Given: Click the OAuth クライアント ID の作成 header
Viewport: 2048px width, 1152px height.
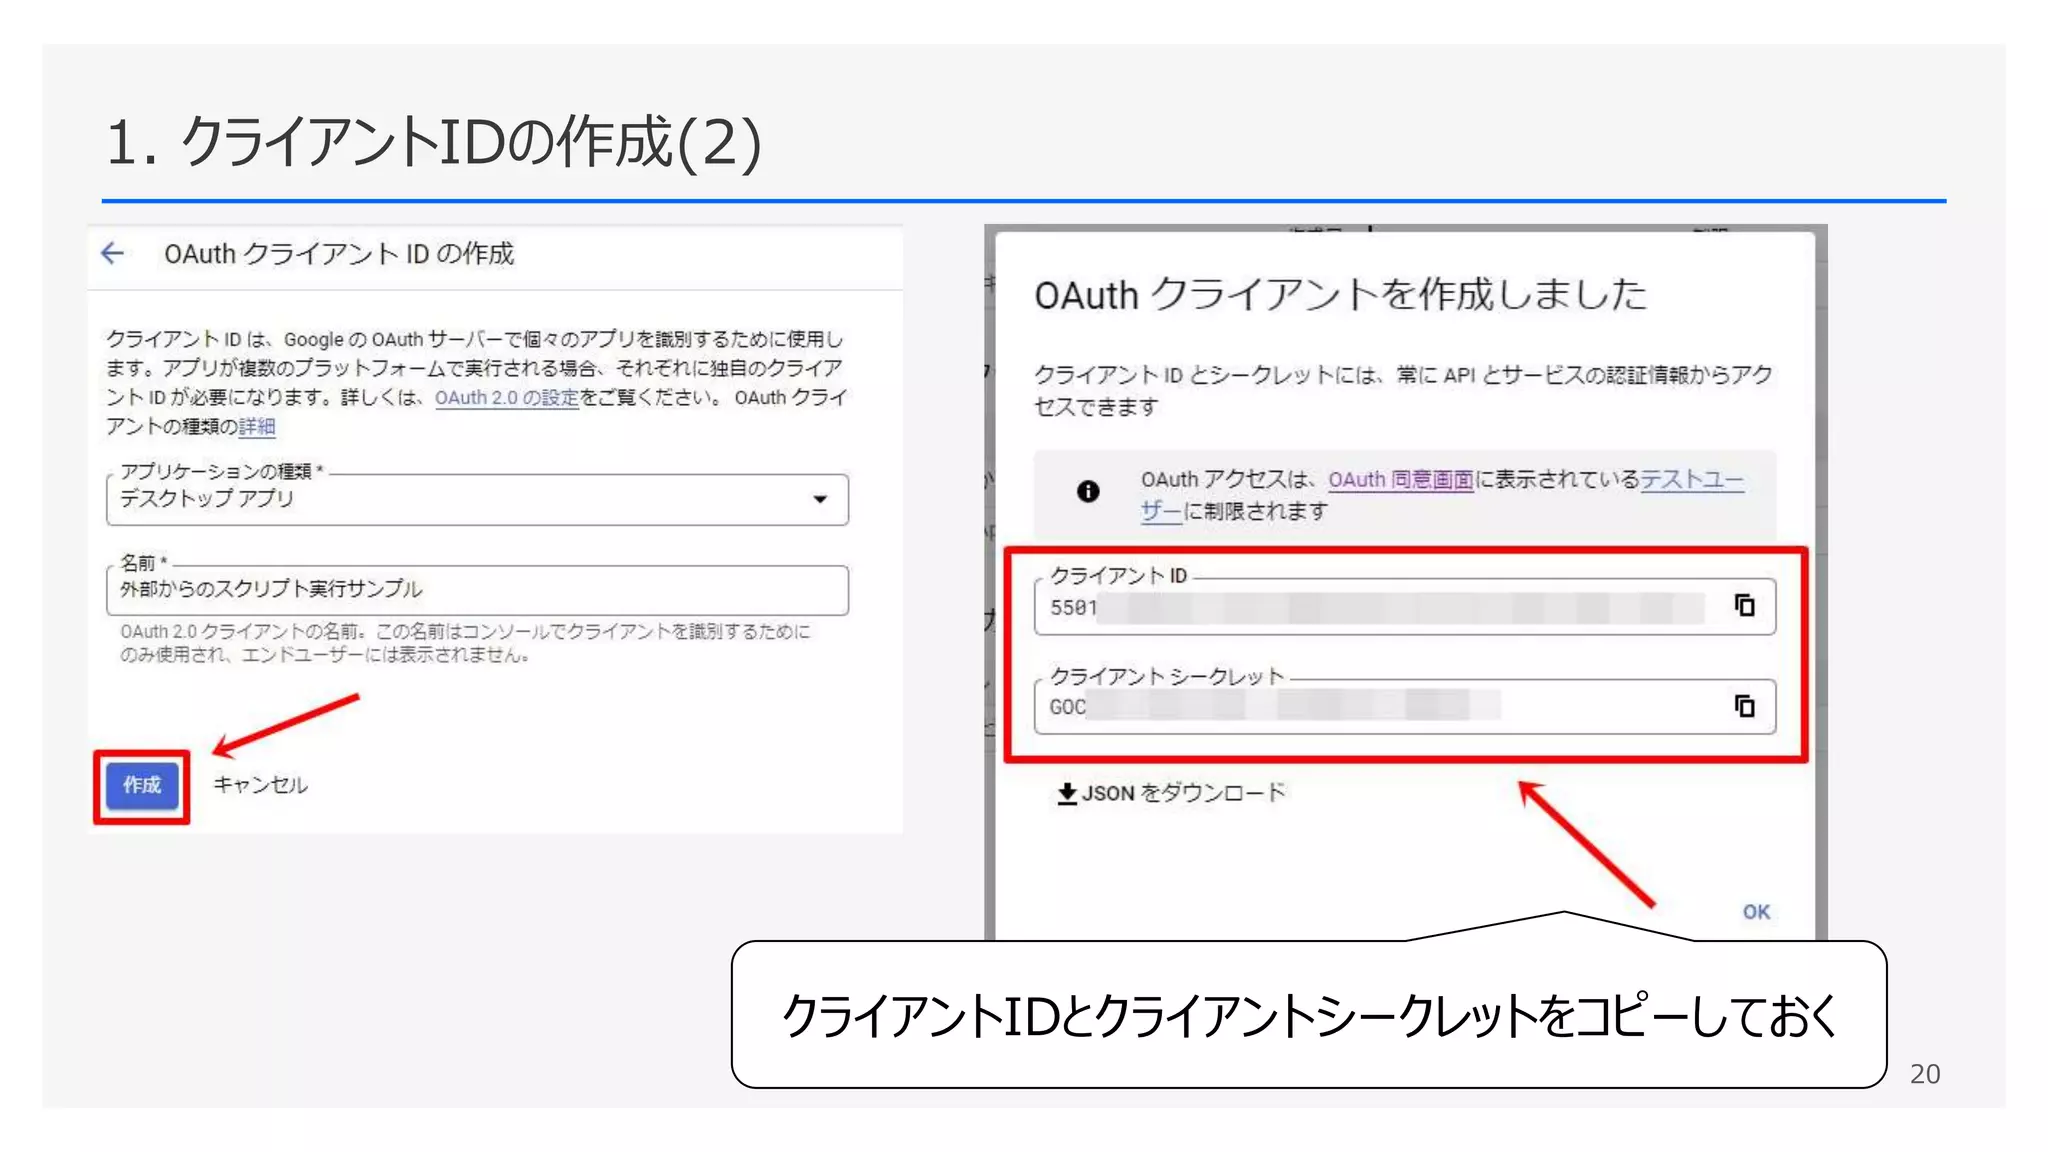Looking at the screenshot, I should pos(339,254).
